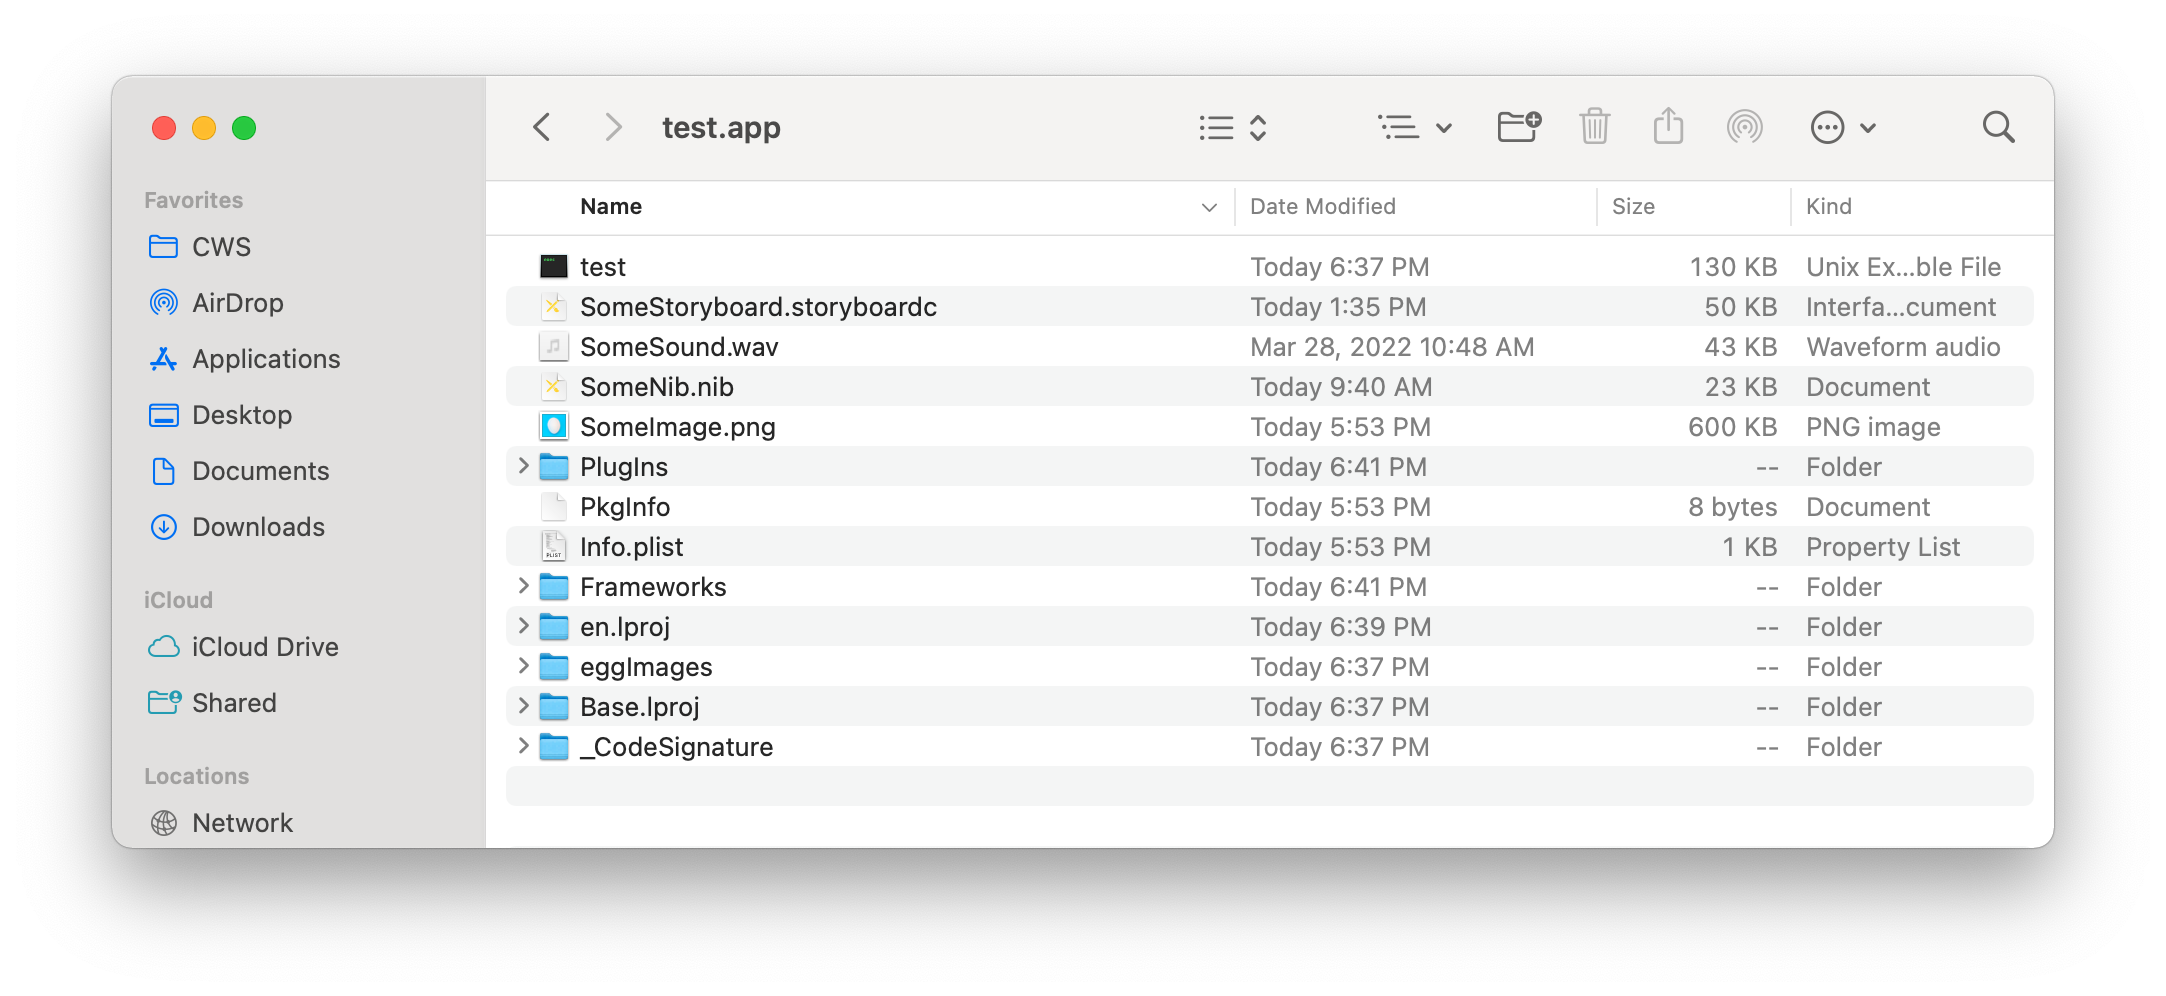Open the group-by options dropdown
2166x996 pixels.
click(x=1414, y=127)
